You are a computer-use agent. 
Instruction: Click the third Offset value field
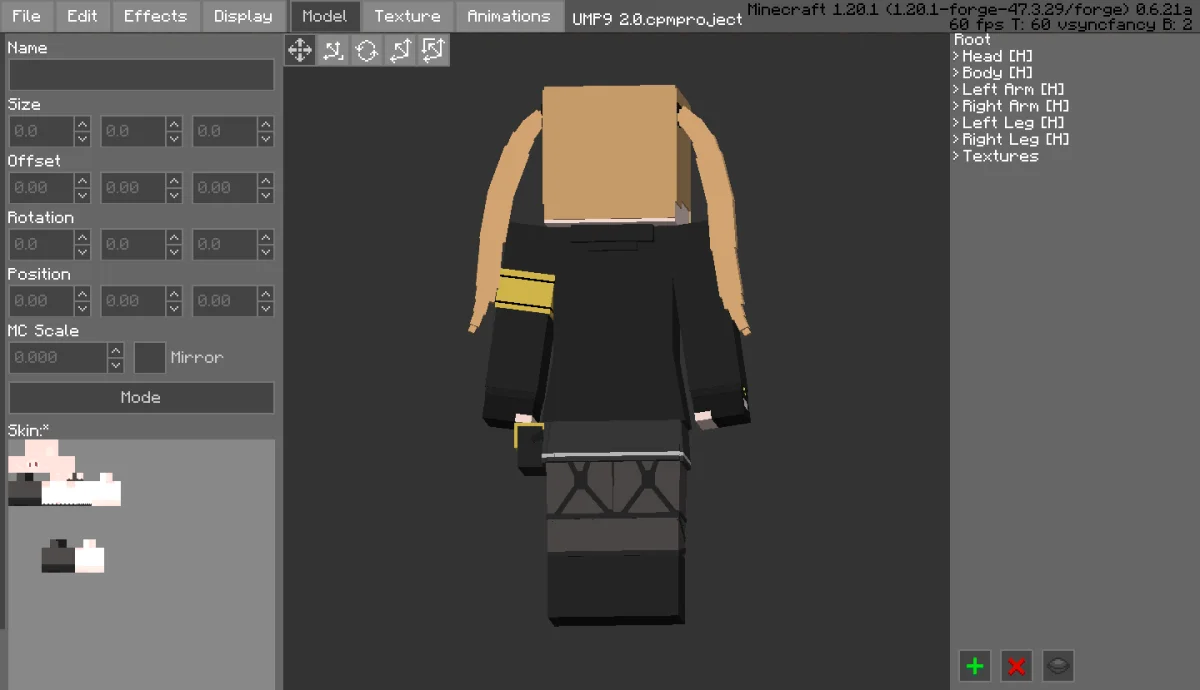click(x=225, y=188)
